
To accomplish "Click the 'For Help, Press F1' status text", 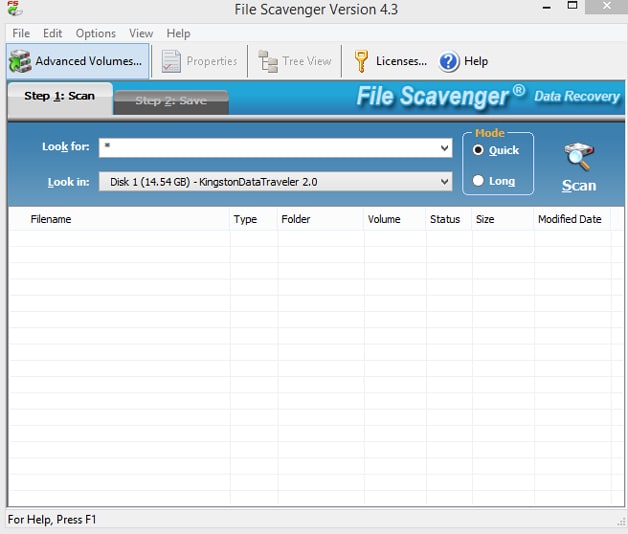I will coord(52,520).
